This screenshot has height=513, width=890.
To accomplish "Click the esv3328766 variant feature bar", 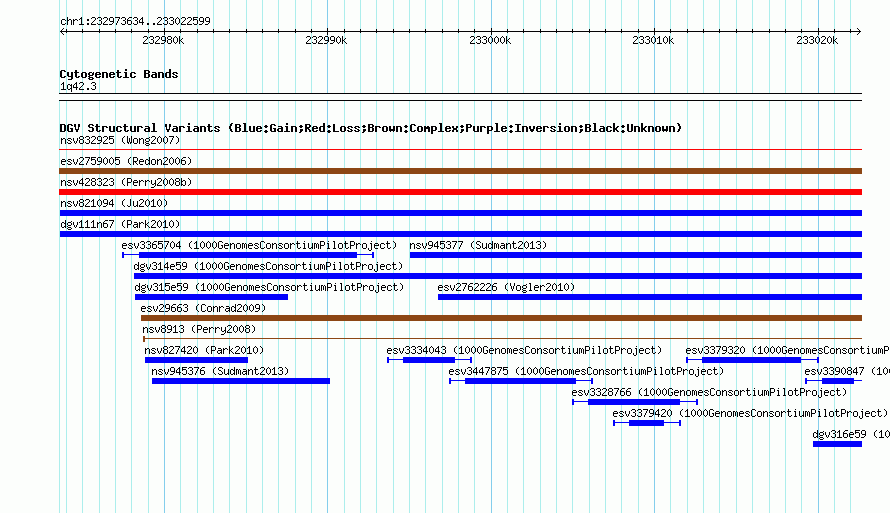I will [x=635, y=402].
